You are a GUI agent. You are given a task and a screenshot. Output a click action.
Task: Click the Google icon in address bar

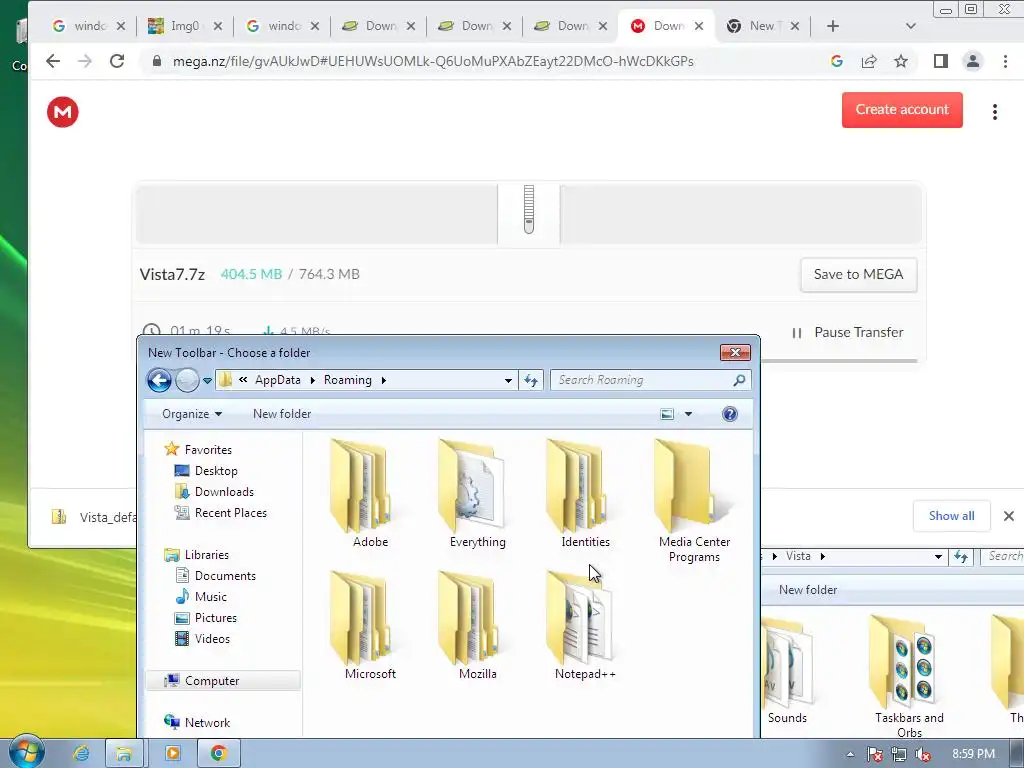[x=837, y=61]
